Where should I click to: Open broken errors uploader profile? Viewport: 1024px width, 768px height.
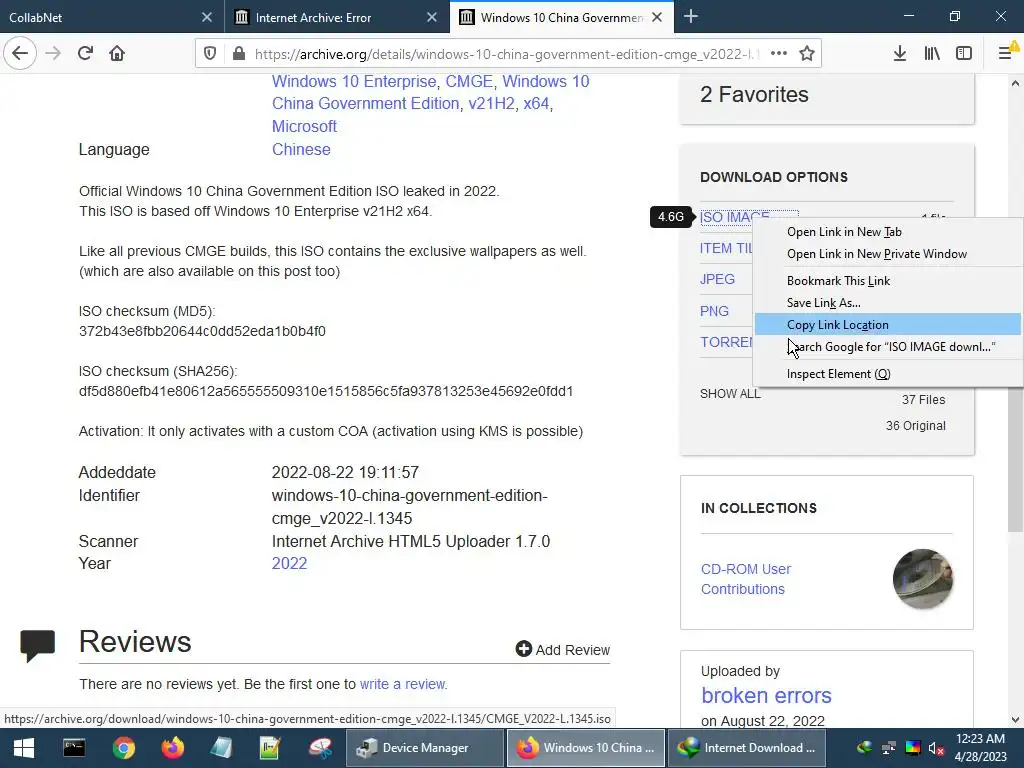766,696
